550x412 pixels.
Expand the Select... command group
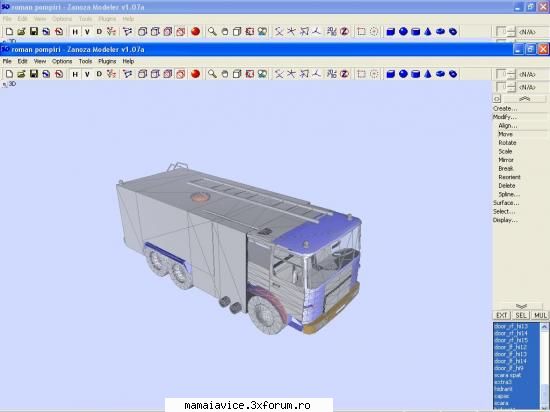[x=504, y=211]
